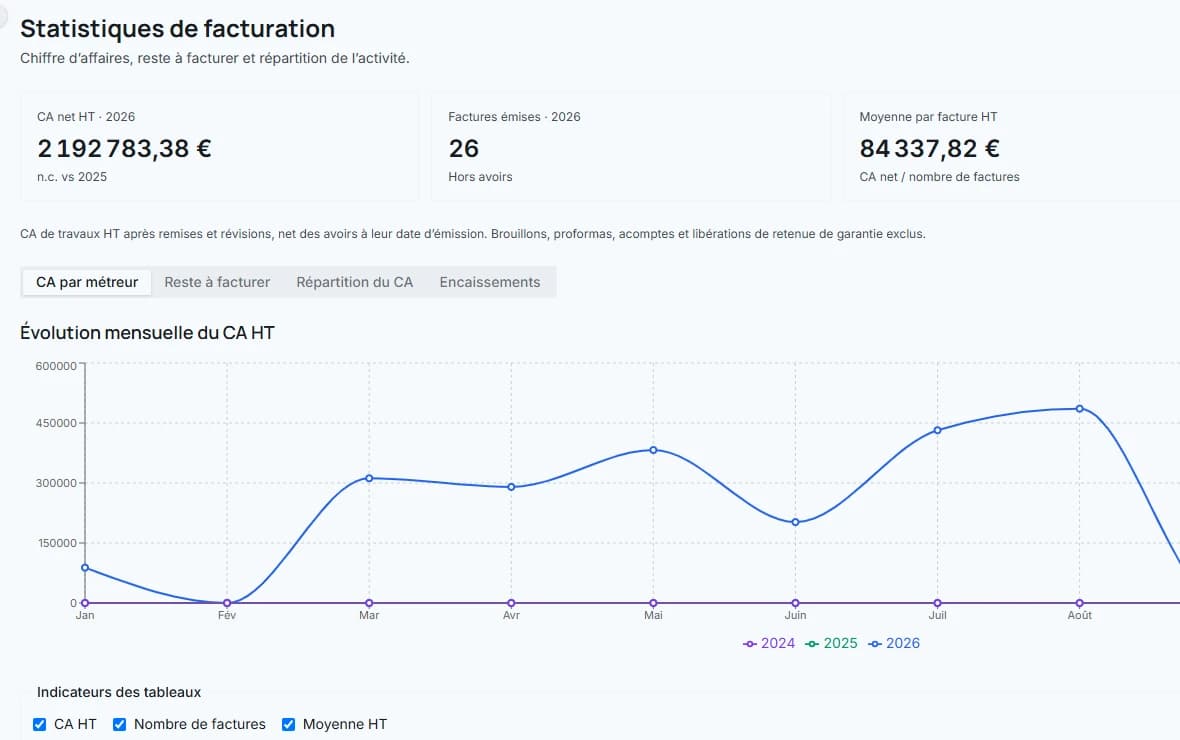1180x740 pixels.
Task: Click the 2026 data point for Juin
Action: pyautogui.click(x=795, y=522)
